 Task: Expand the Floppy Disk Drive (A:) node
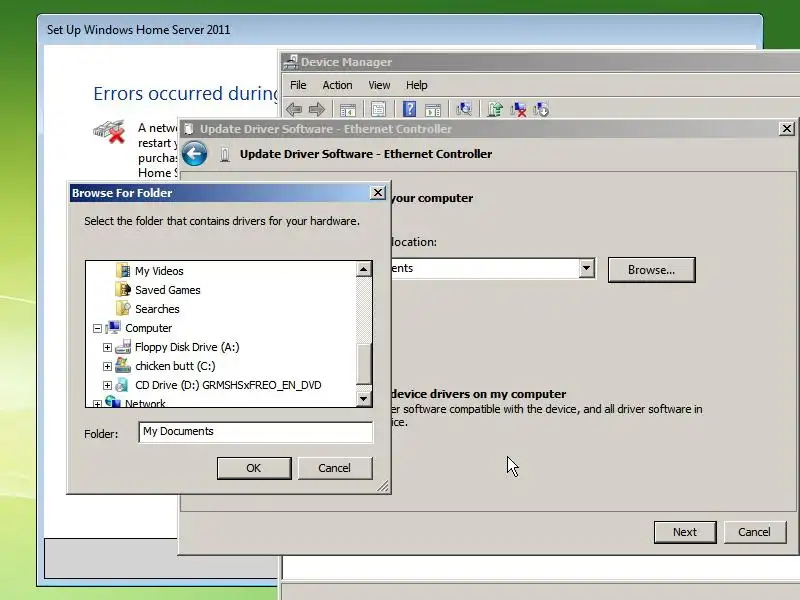tap(107, 347)
